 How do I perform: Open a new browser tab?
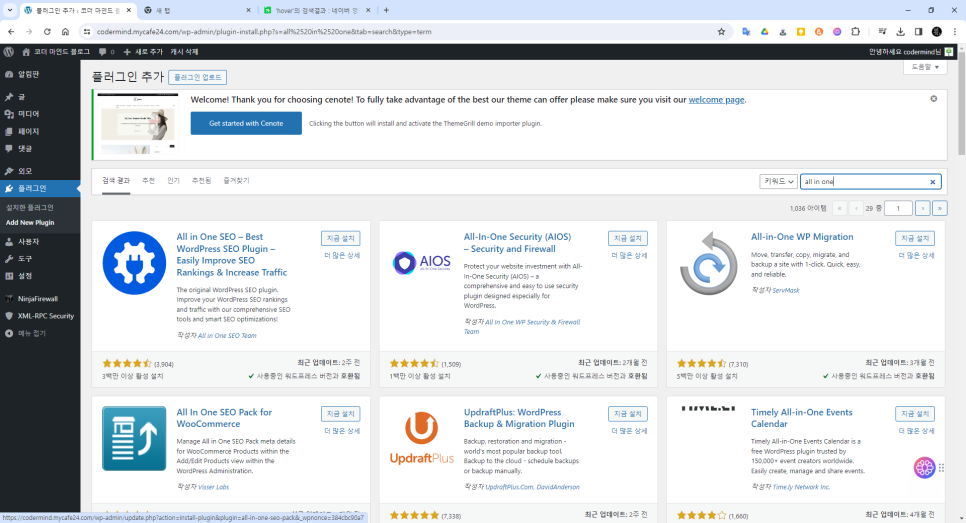[386, 10]
